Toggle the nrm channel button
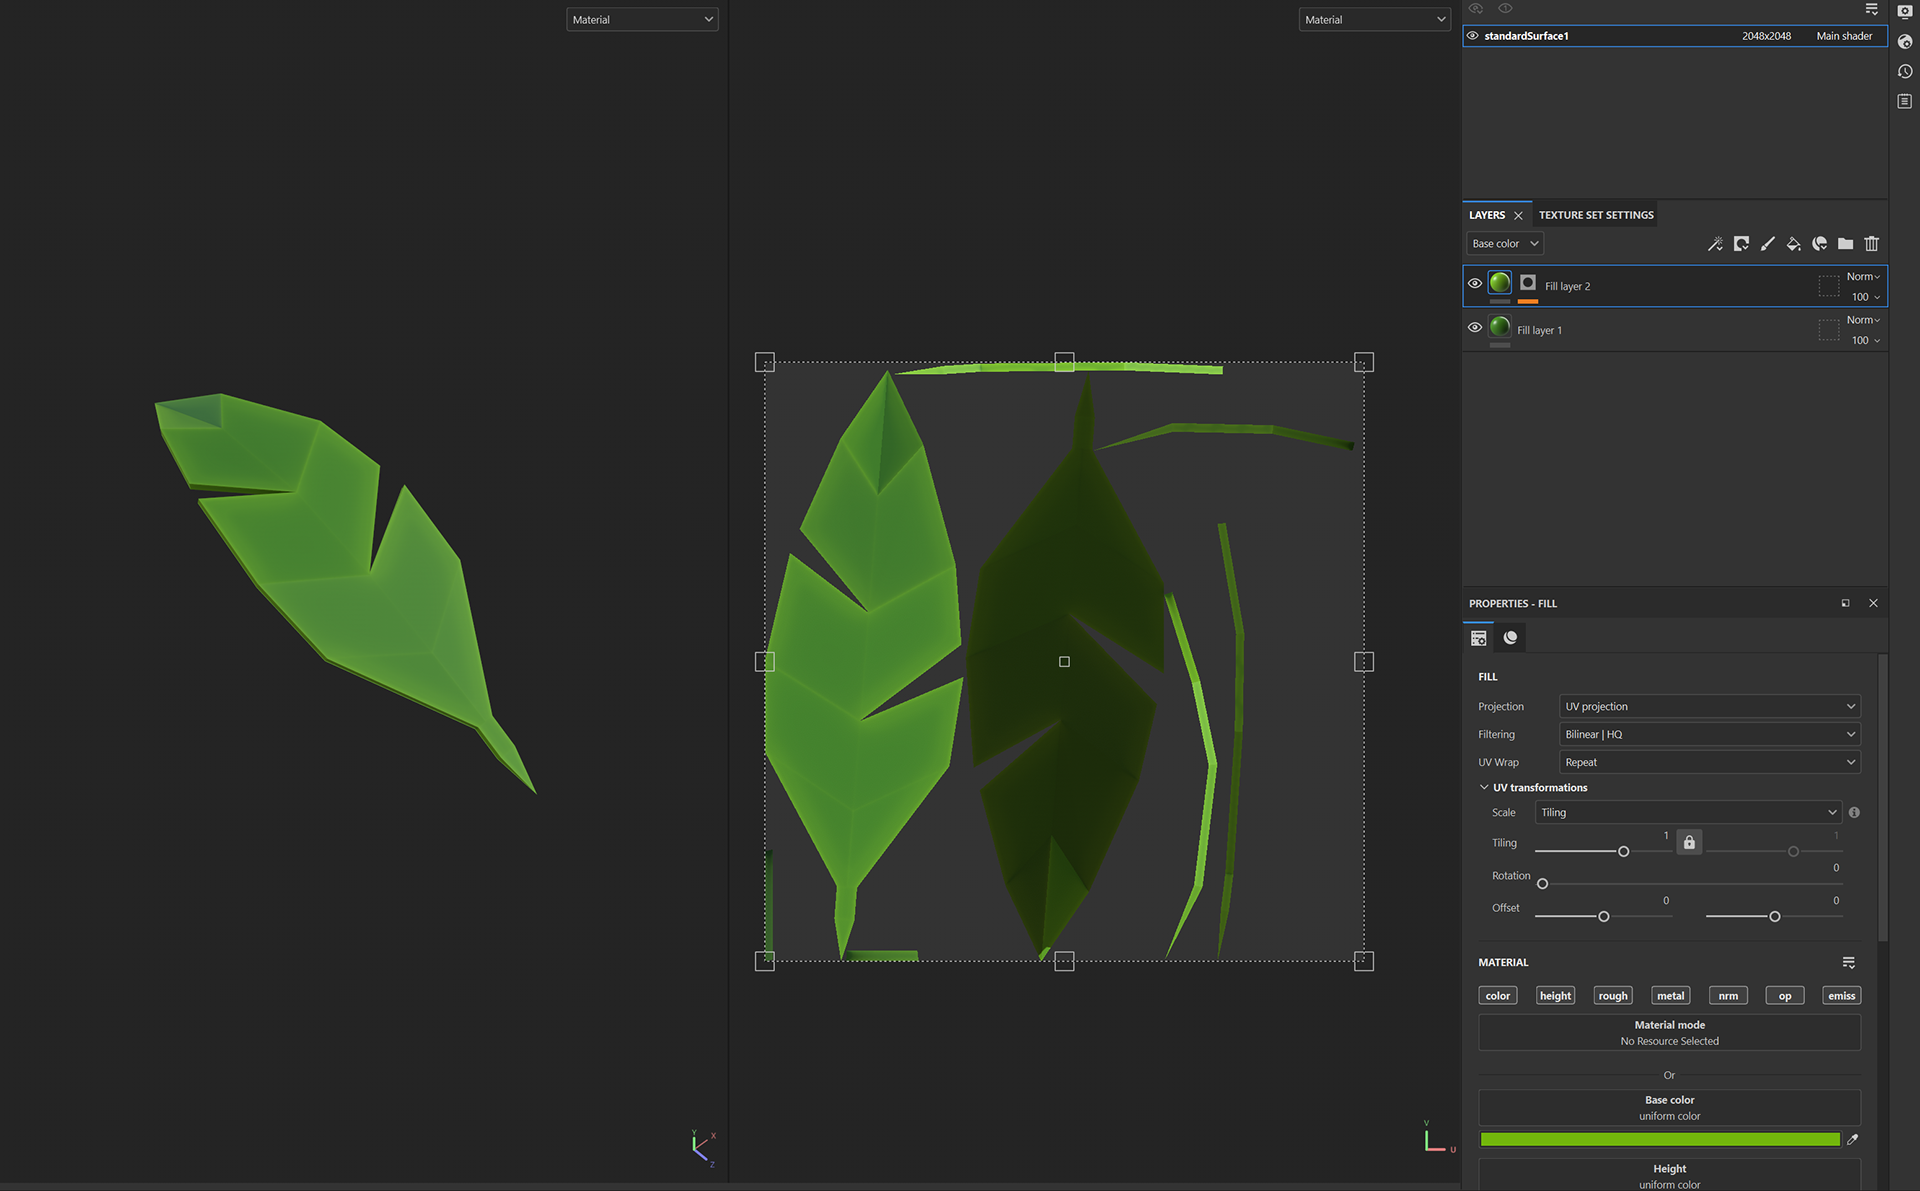 pos(1728,996)
